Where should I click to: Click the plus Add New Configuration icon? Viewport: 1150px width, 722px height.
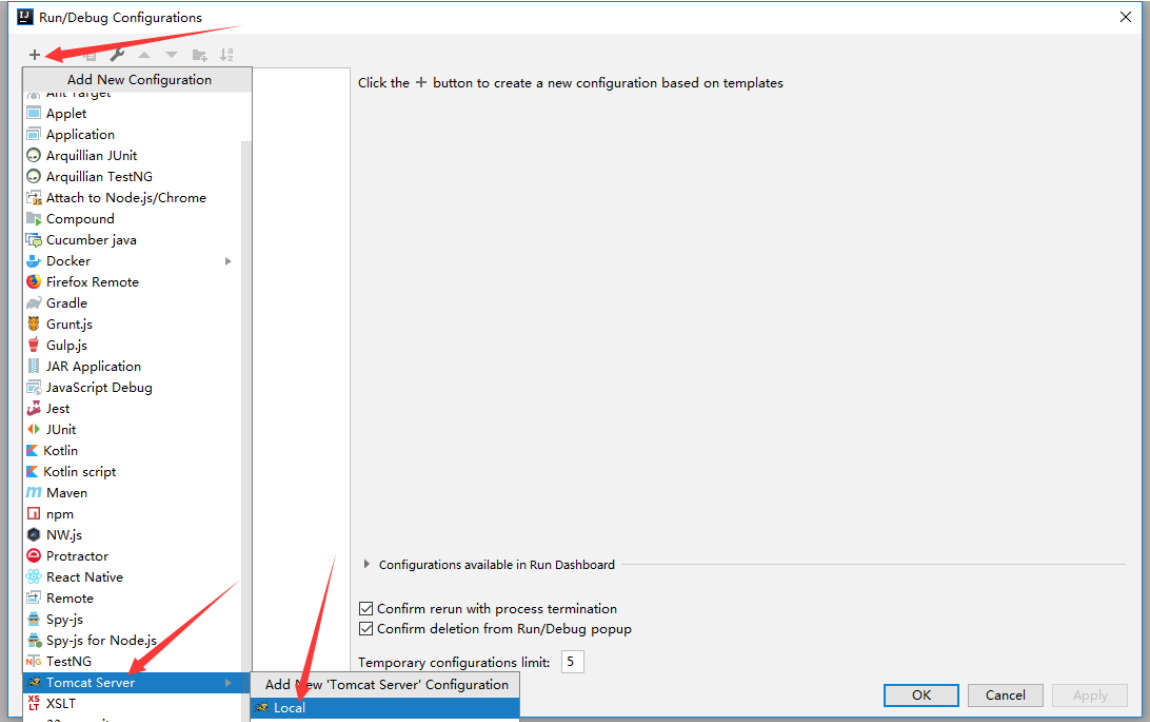tap(34, 54)
